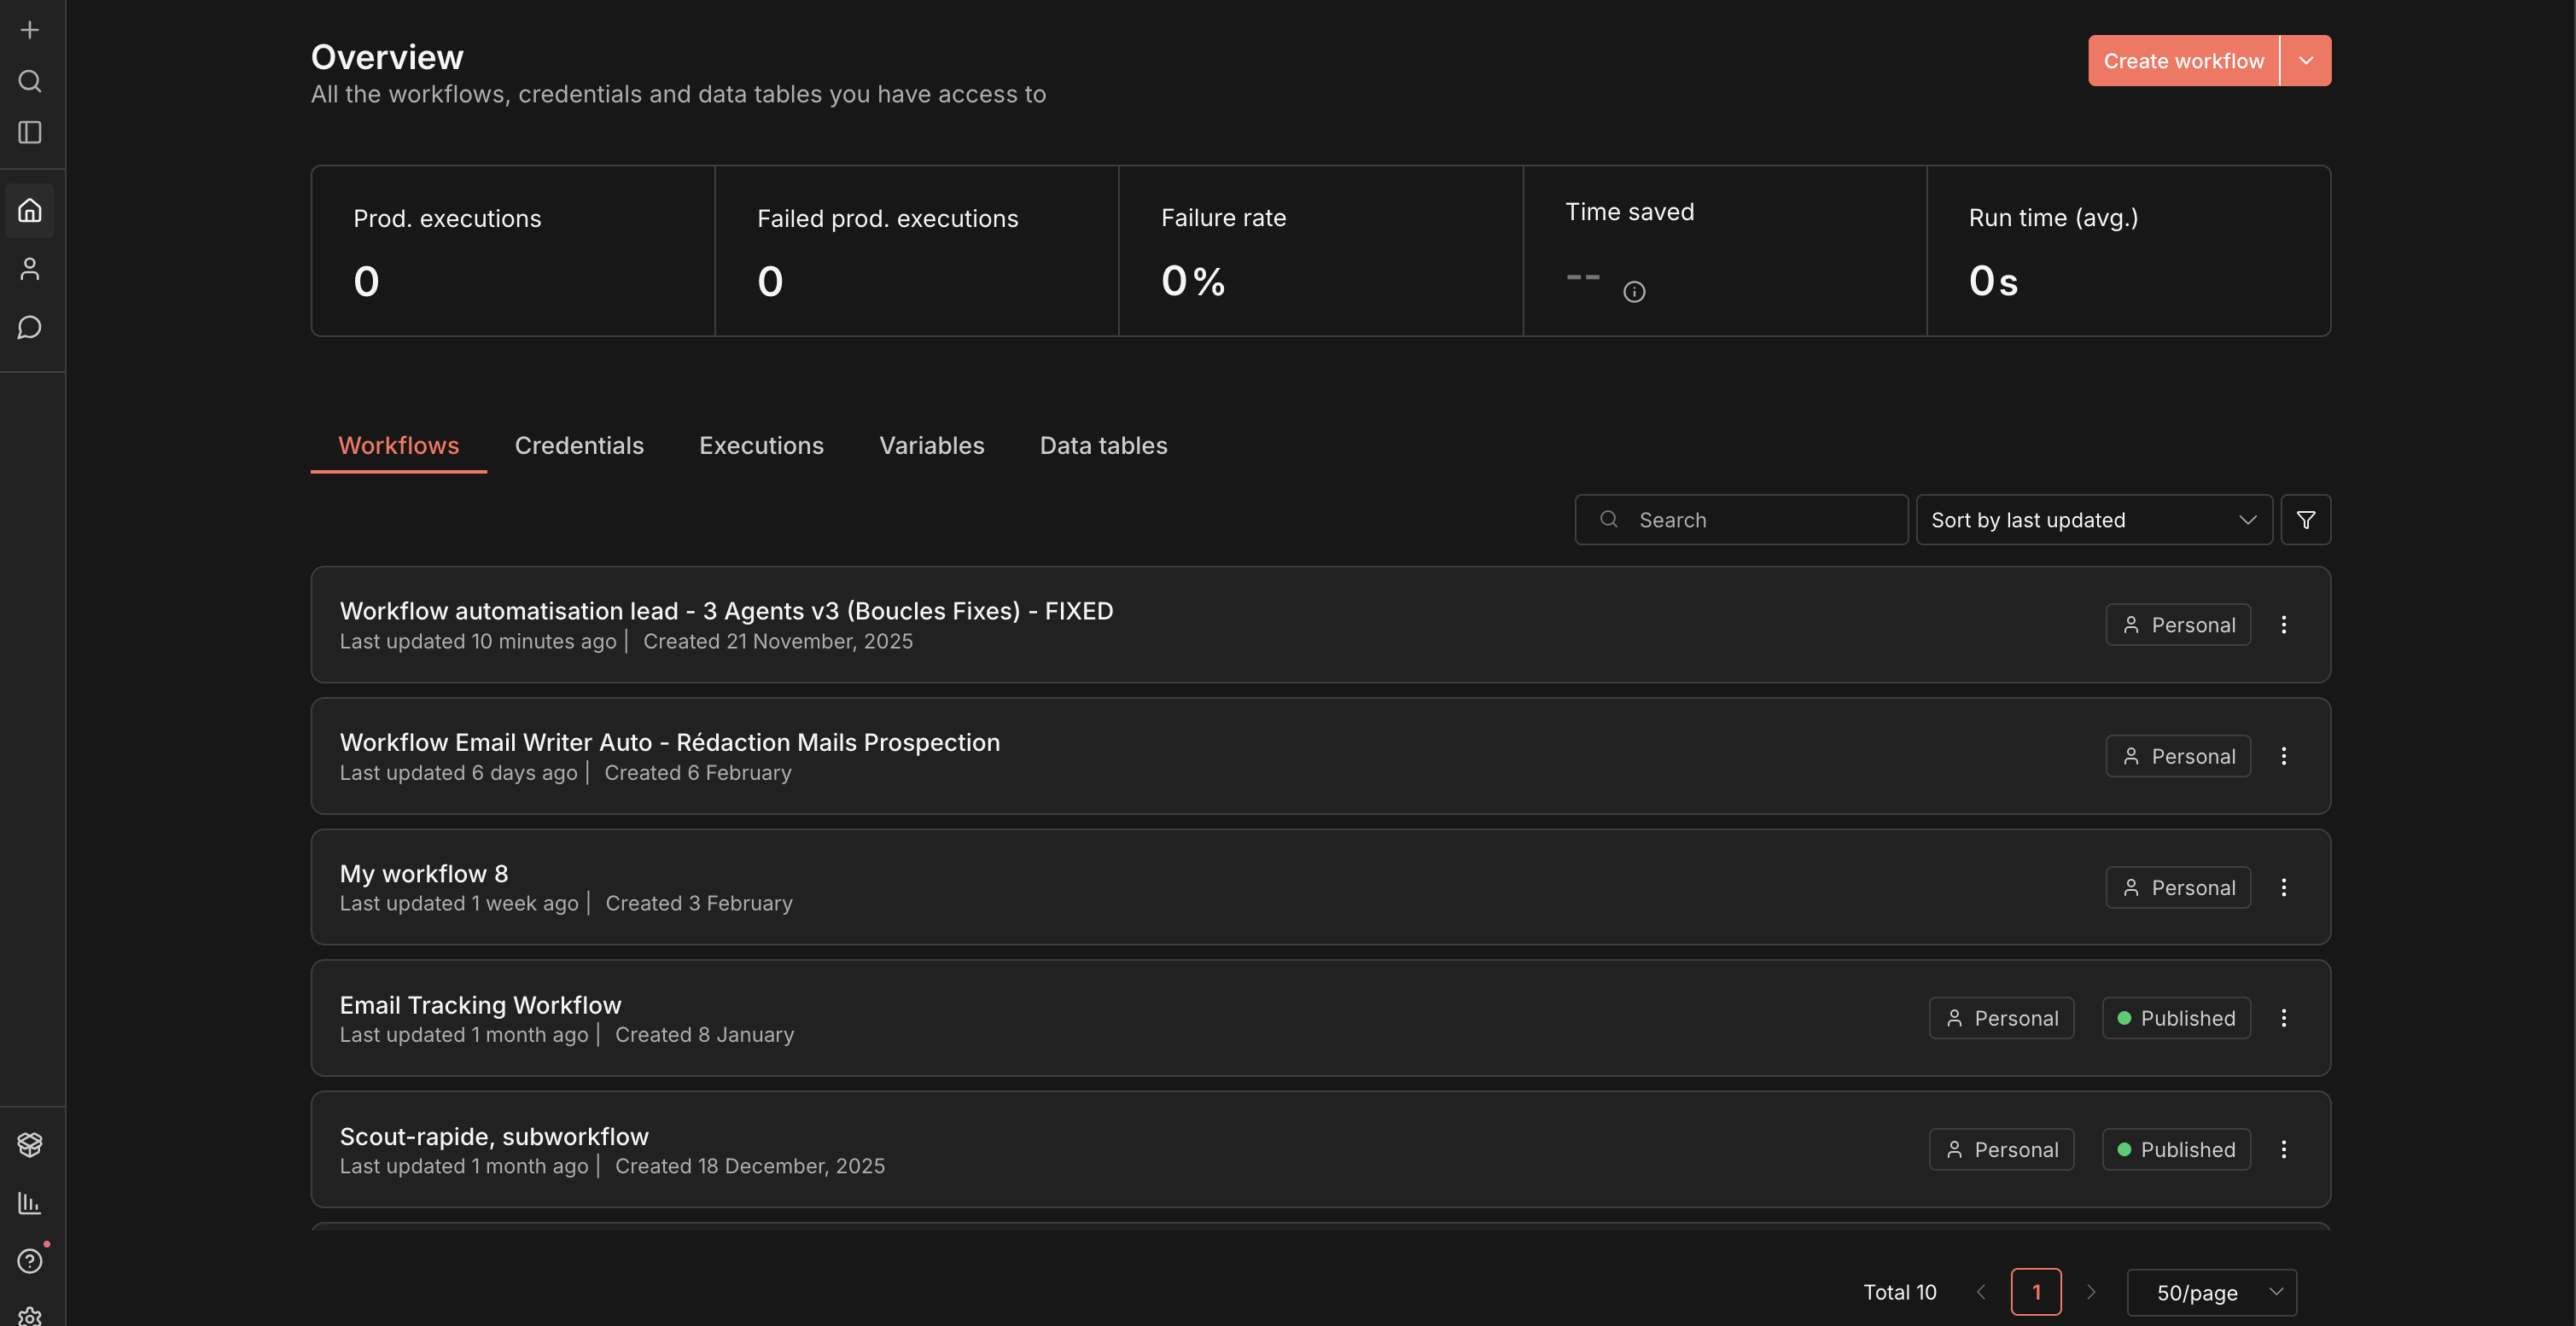Open Settings via the gear icon
The image size is (2576, 1326).
coord(29,1315)
